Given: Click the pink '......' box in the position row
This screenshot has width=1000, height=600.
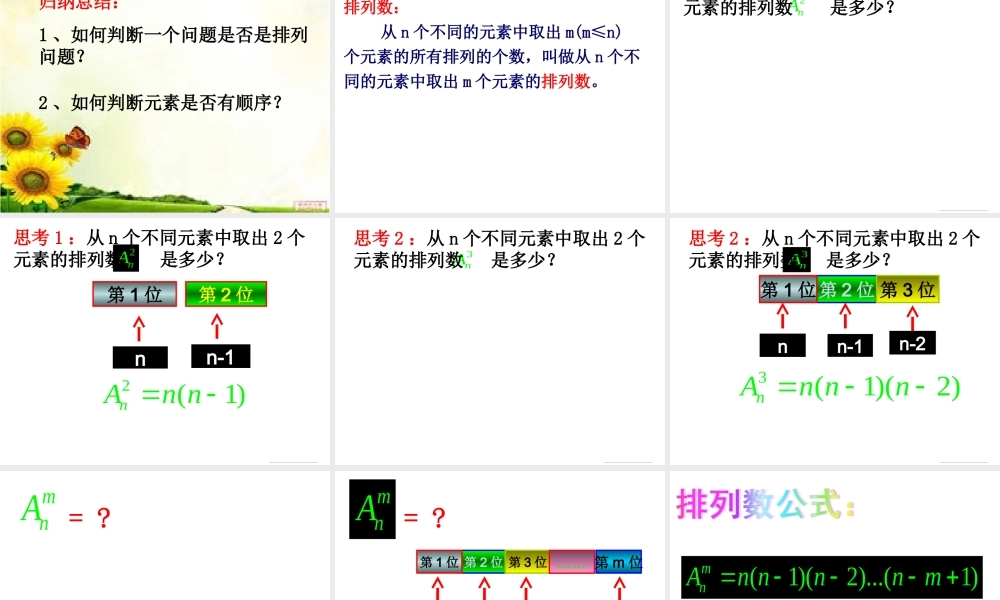Looking at the screenshot, I should (572, 562).
